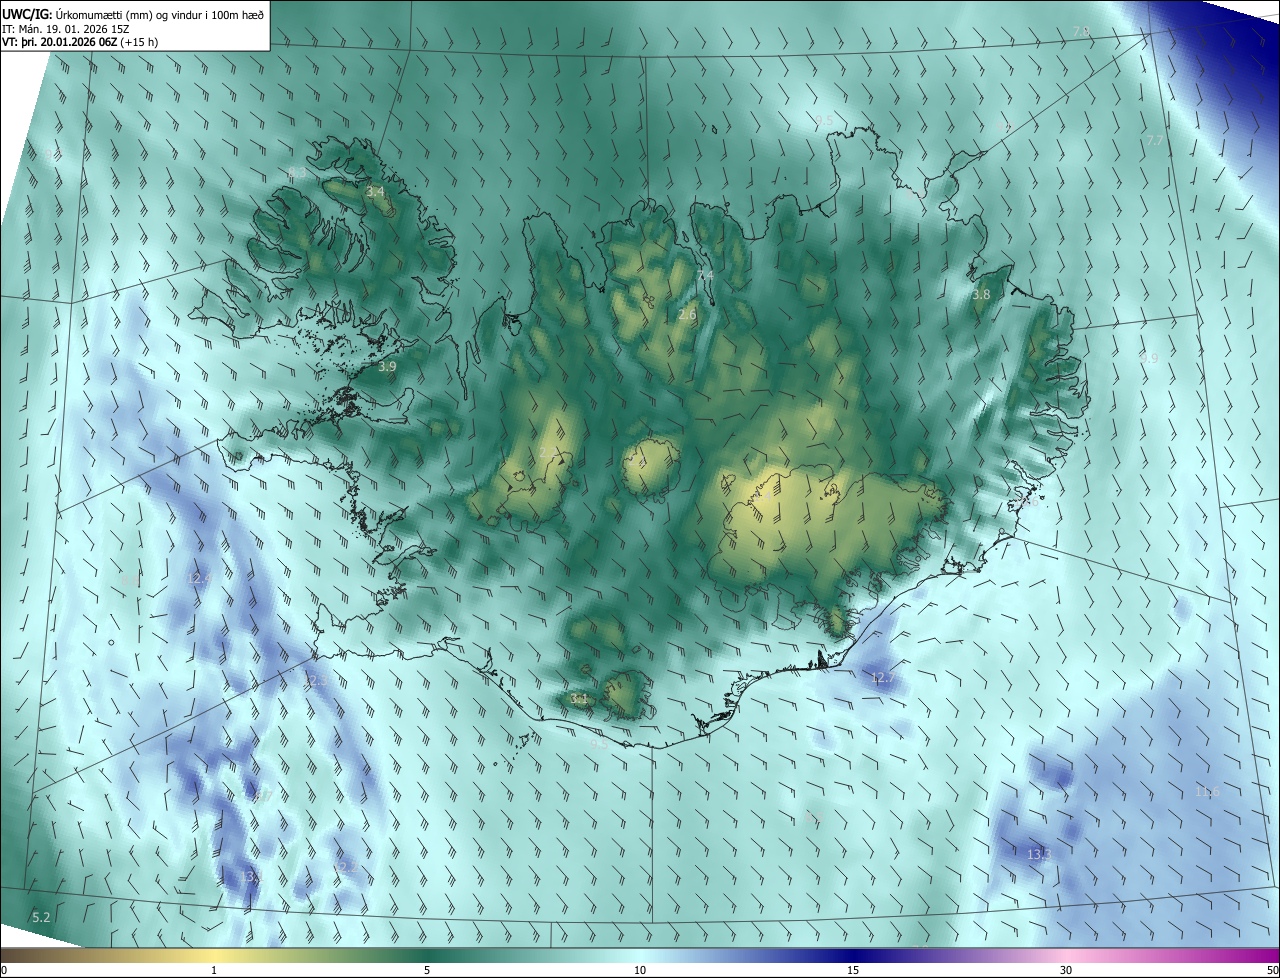Click the '1' tick on the color scale
The width and height of the screenshot is (1280, 978).
(x=214, y=970)
